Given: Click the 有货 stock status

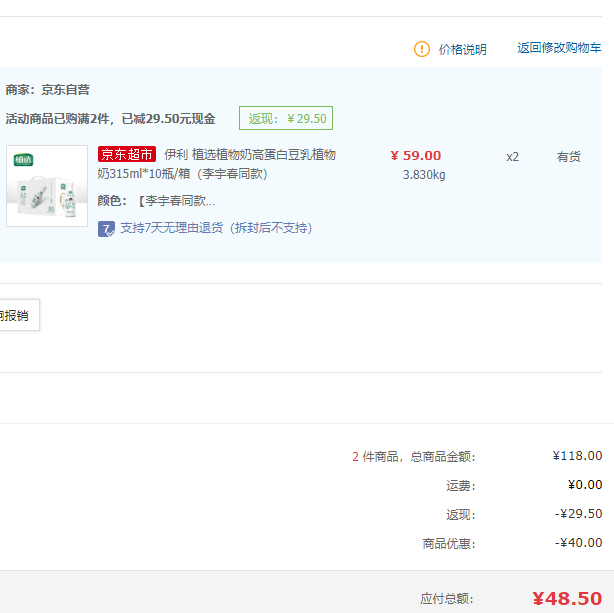Looking at the screenshot, I should pos(569,156).
